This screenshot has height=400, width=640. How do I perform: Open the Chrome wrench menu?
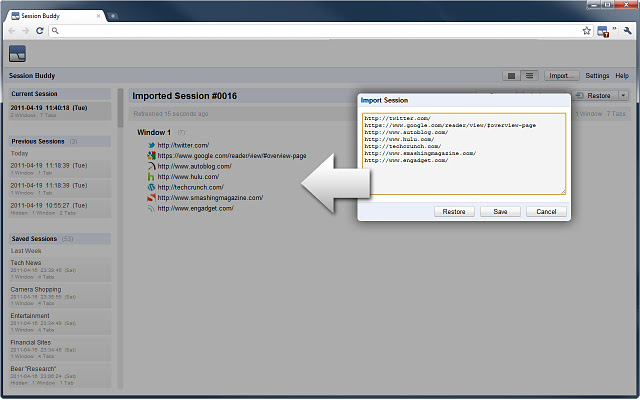tap(628, 31)
